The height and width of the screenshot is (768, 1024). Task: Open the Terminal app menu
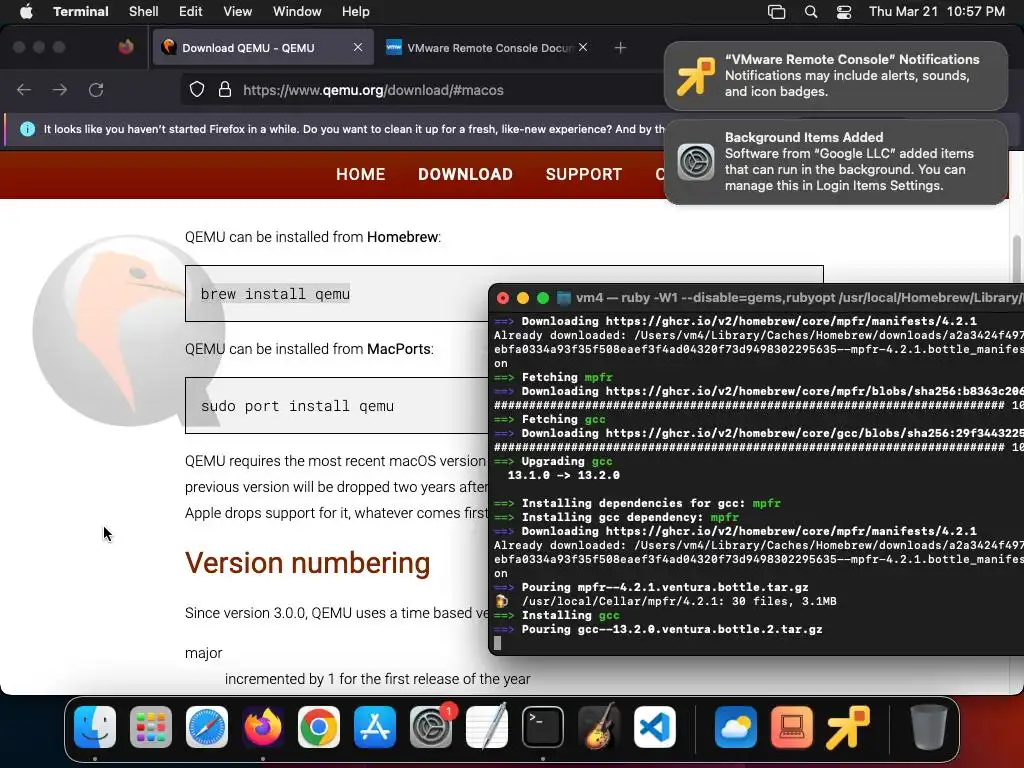(80, 12)
